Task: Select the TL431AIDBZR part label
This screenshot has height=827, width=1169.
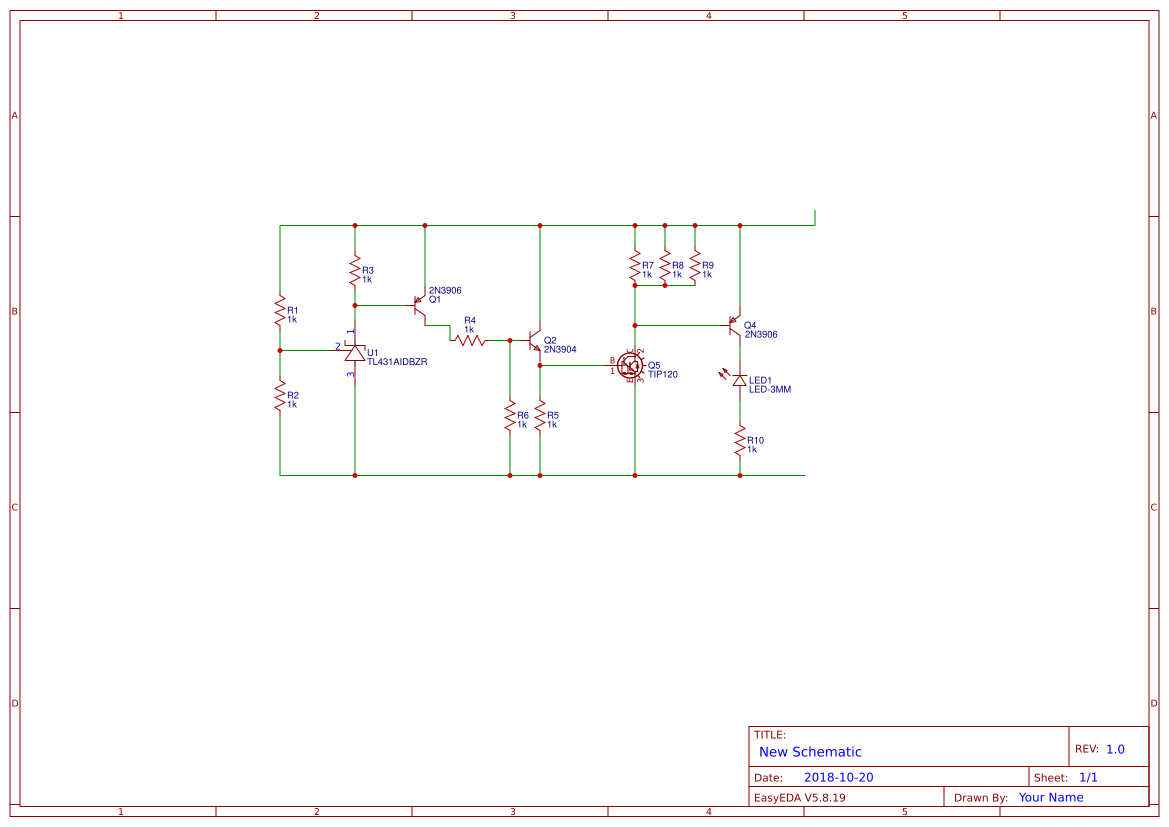Action: tap(397, 362)
